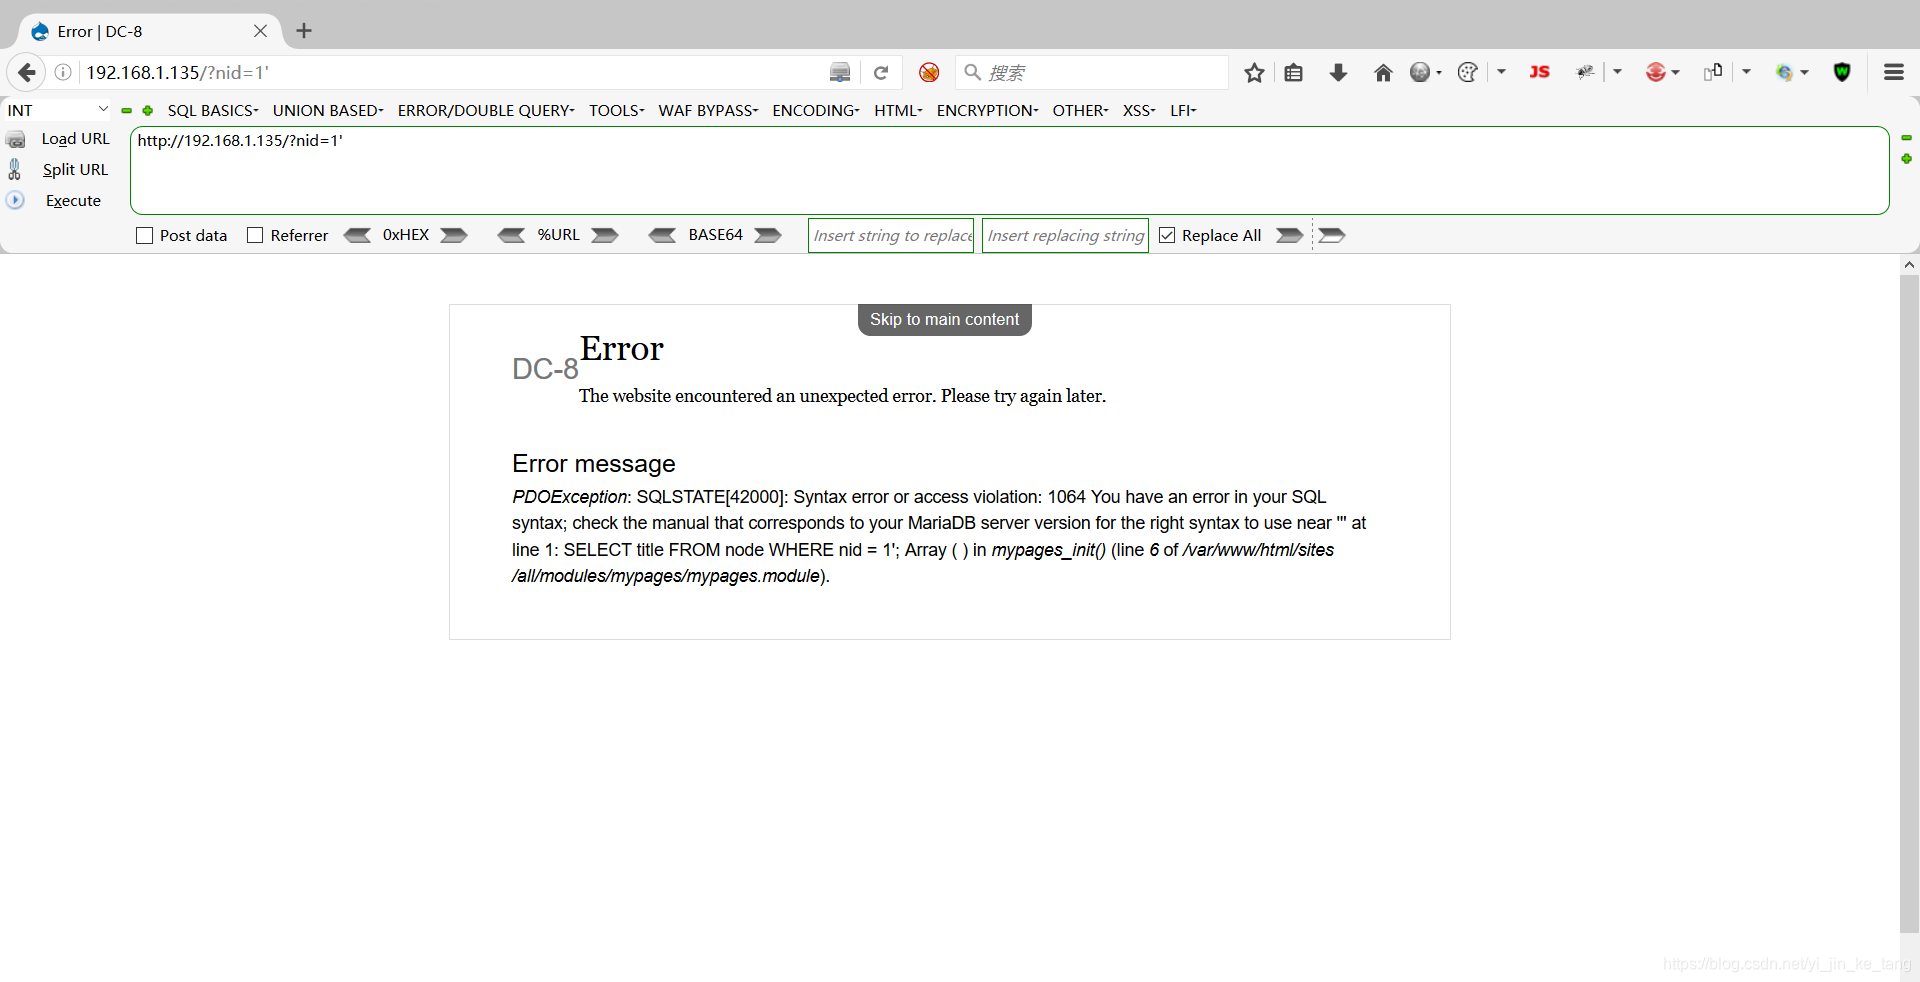The image size is (1920, 982).
Task: Click the Load URL icon
Action: click(16, 139)
